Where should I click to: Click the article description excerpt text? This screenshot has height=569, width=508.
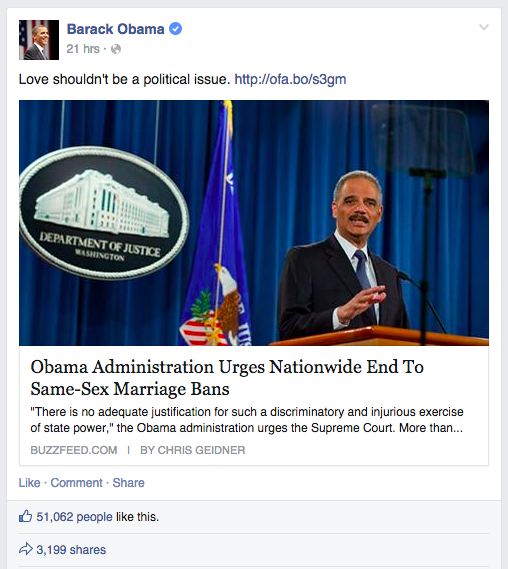click(x=247, y=420)
